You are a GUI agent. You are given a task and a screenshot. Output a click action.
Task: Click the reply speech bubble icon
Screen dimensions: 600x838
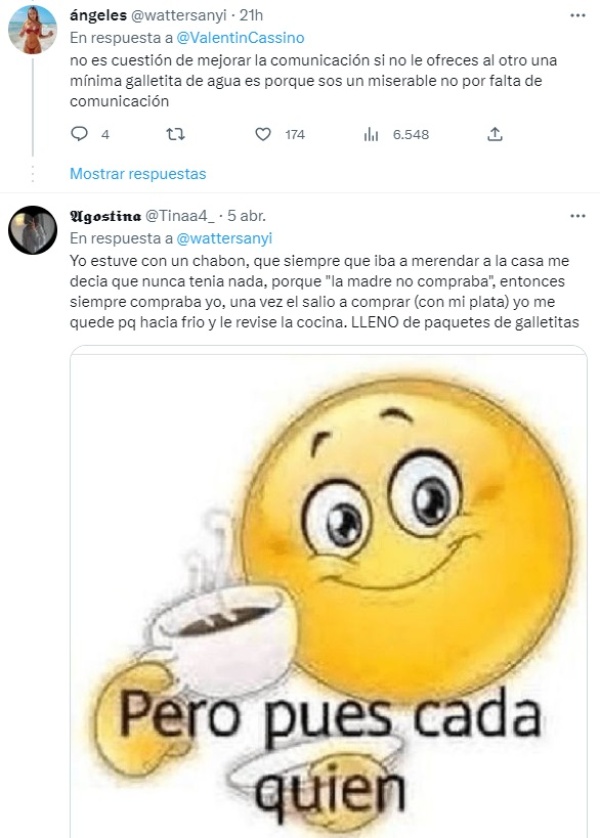[x=79, y=134]
